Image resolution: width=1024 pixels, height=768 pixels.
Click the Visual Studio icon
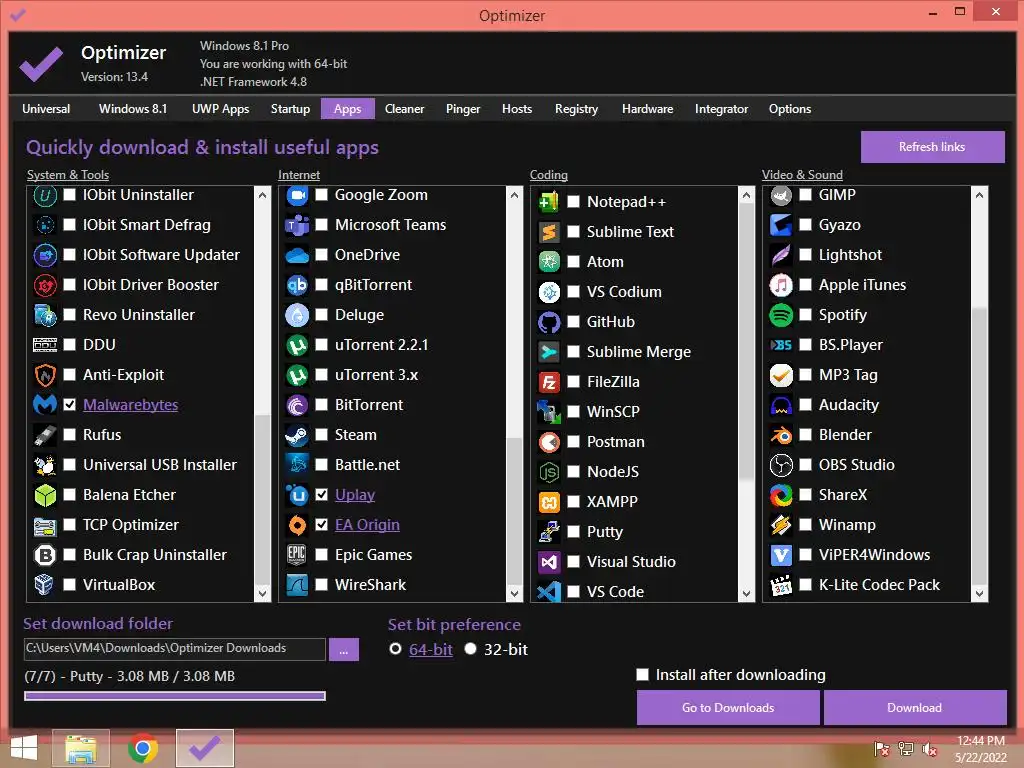point(549,562)
